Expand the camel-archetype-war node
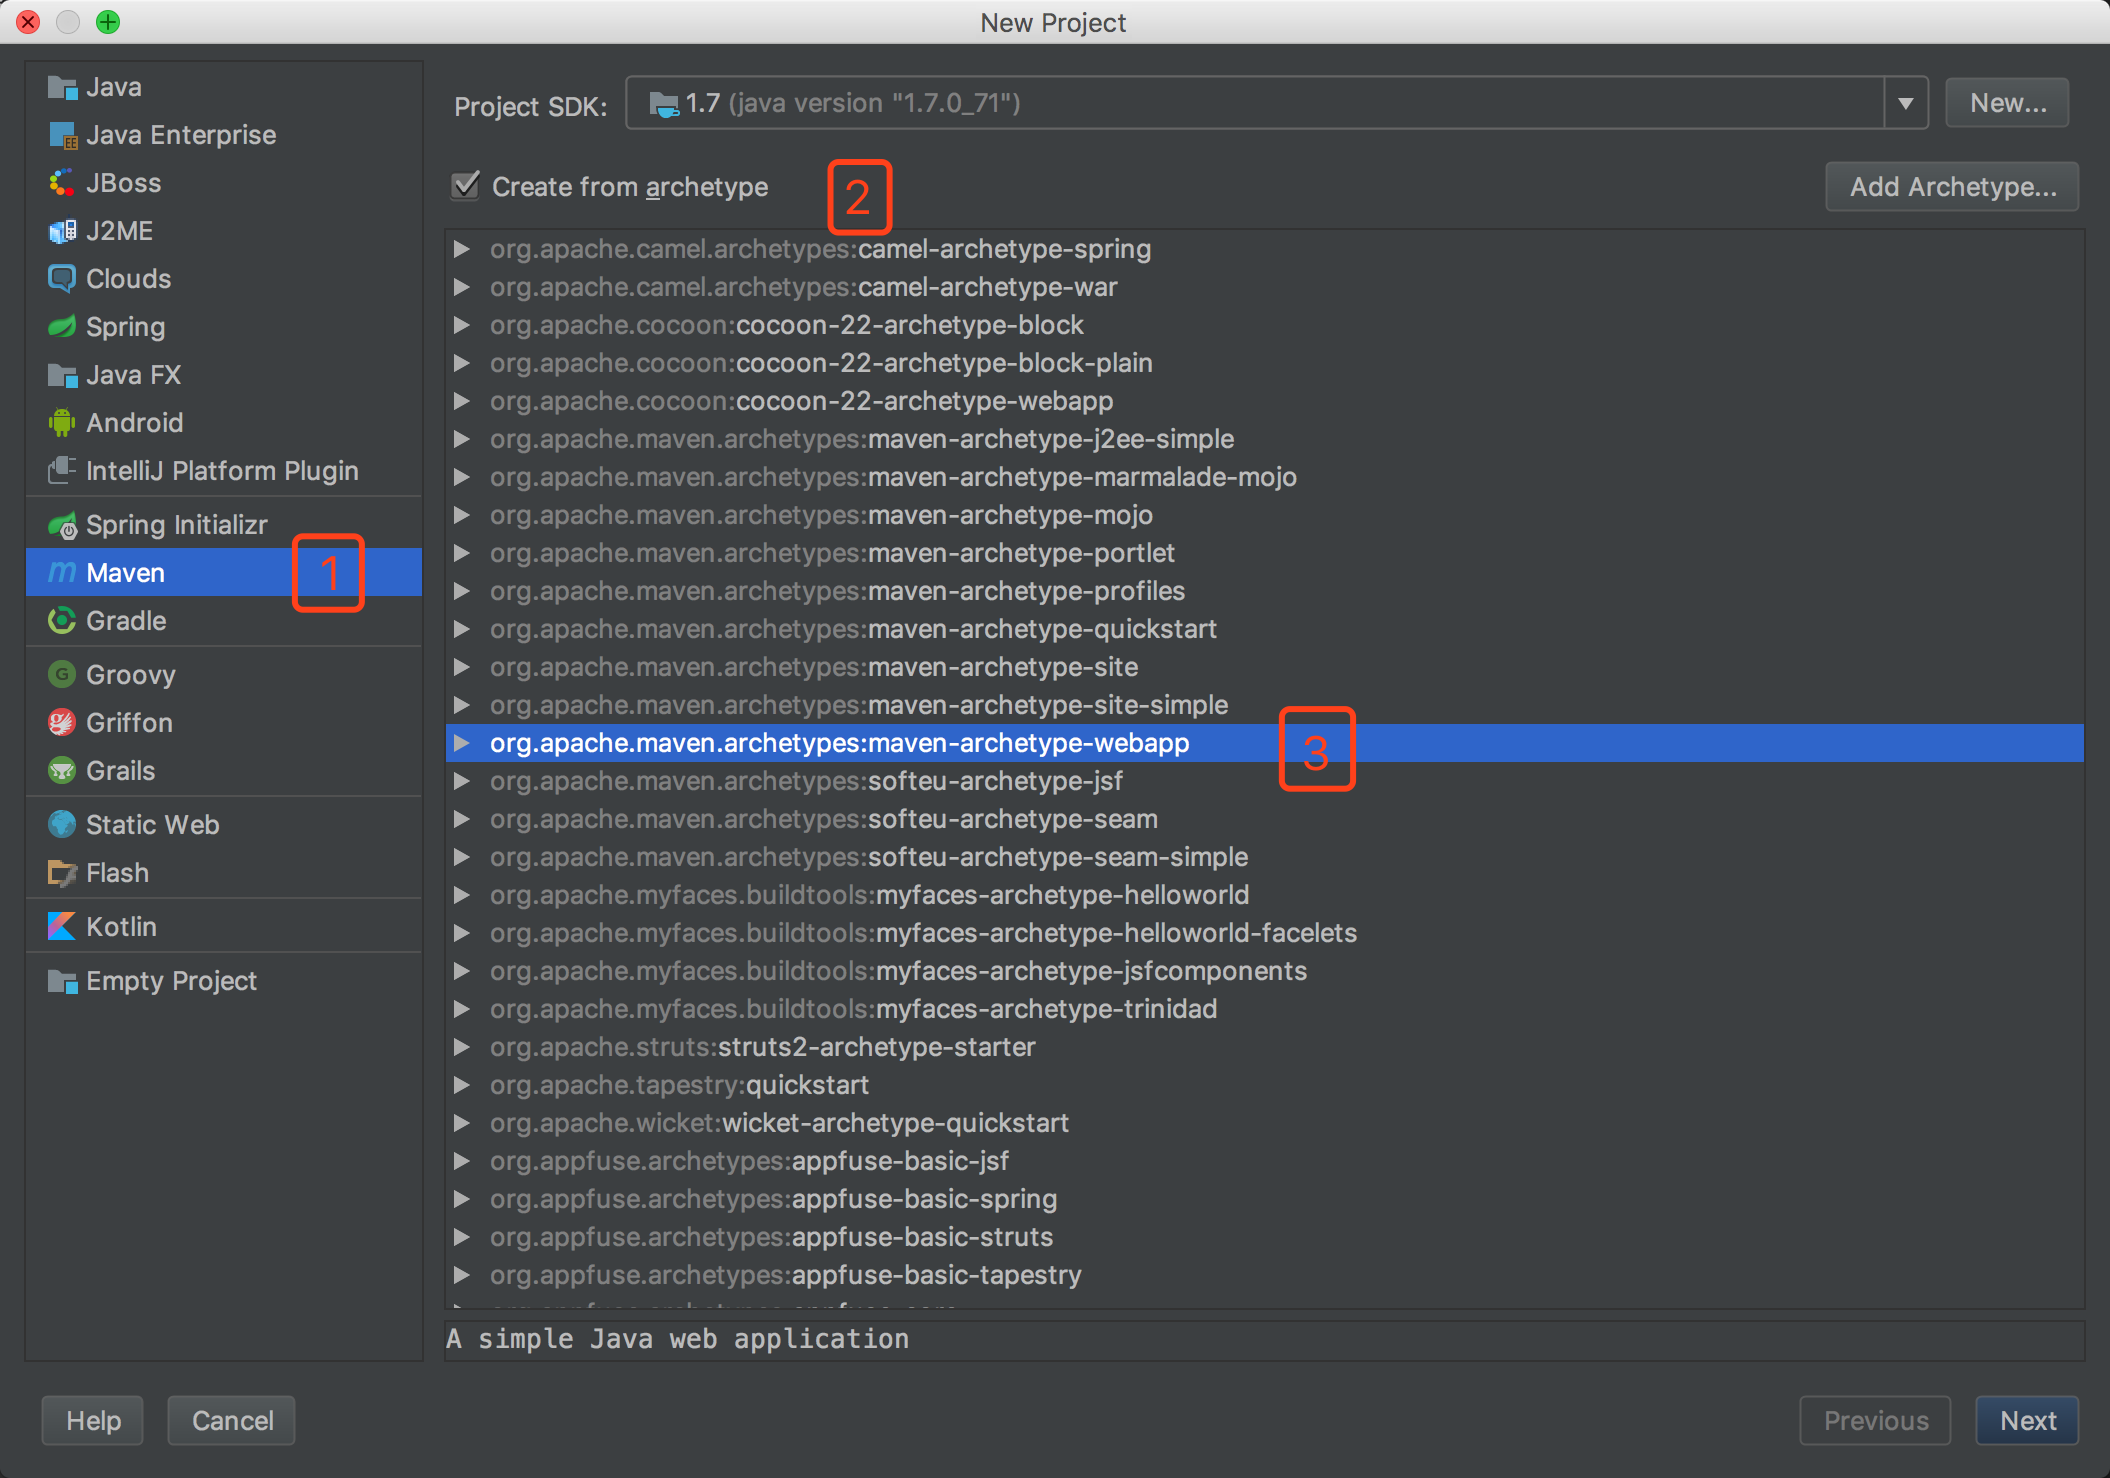 pyautogui.click(x=462, y=287)
